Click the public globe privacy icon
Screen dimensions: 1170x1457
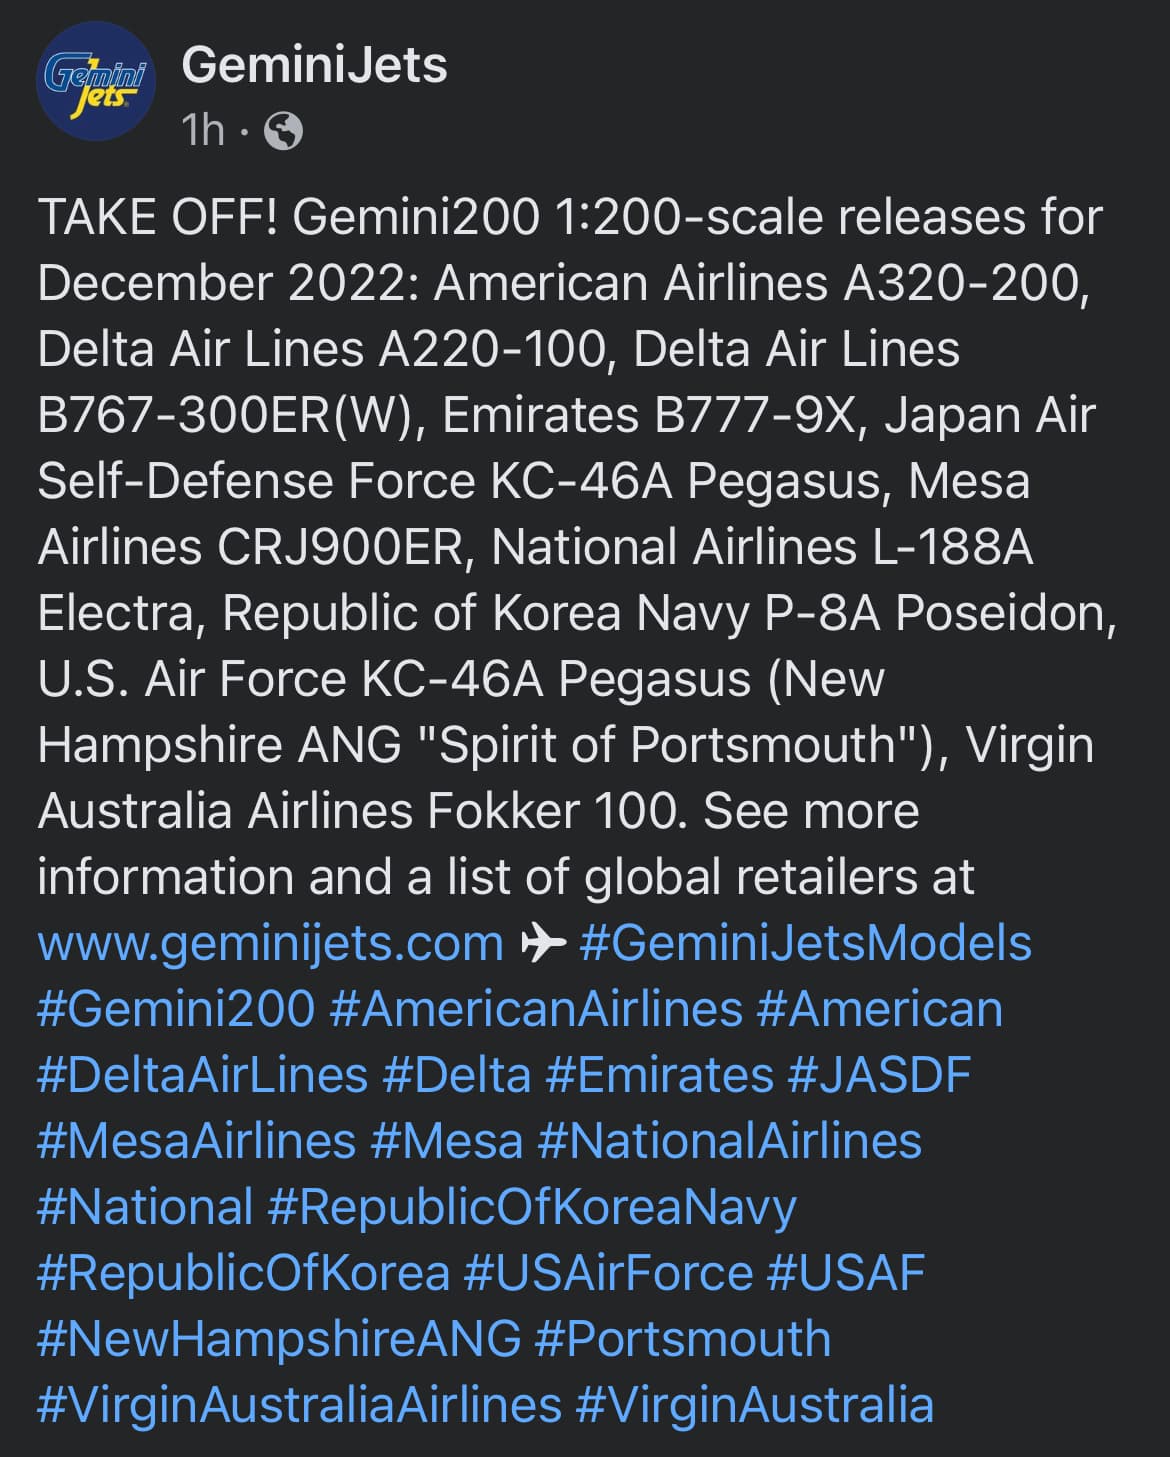point(283,130)
